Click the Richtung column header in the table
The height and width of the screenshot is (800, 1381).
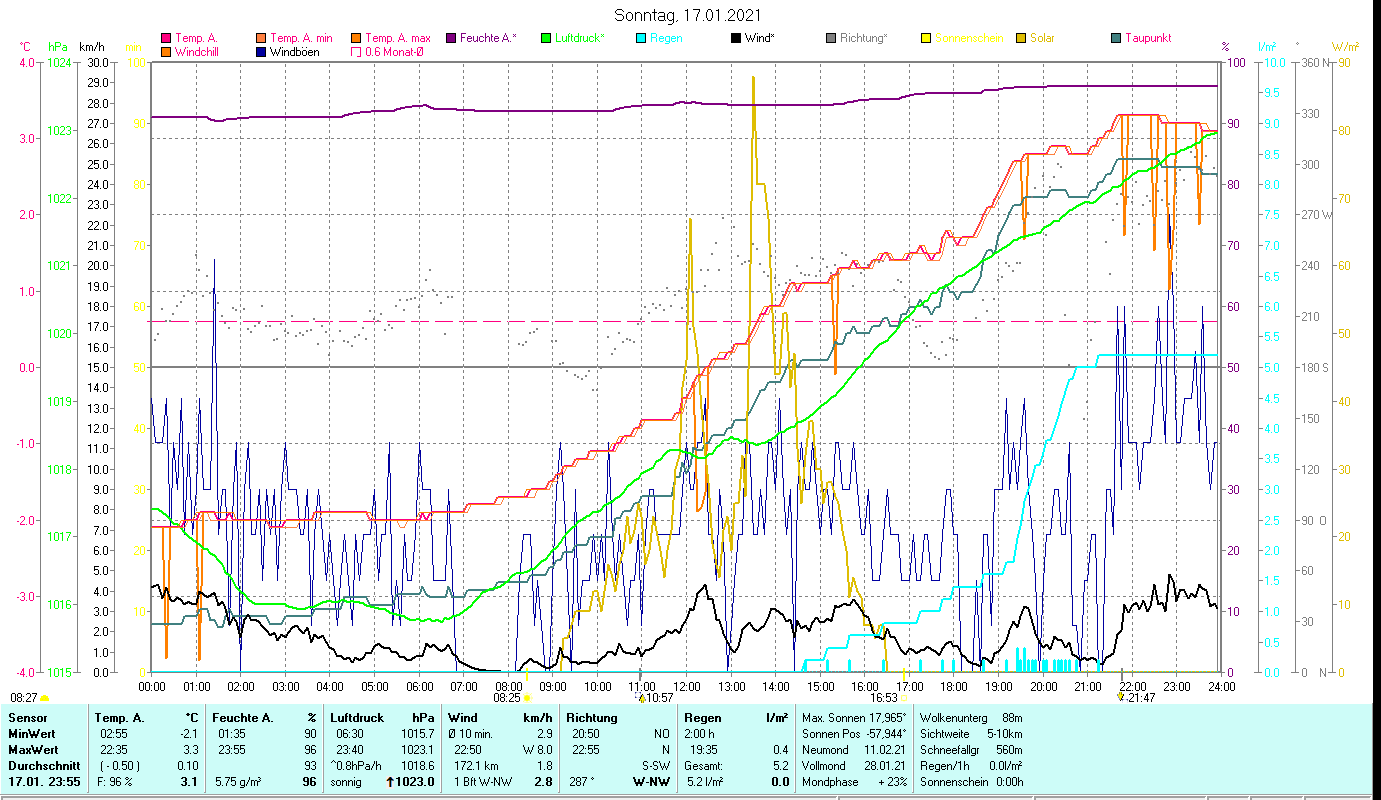pyautogui.click(x=592, y=718)
